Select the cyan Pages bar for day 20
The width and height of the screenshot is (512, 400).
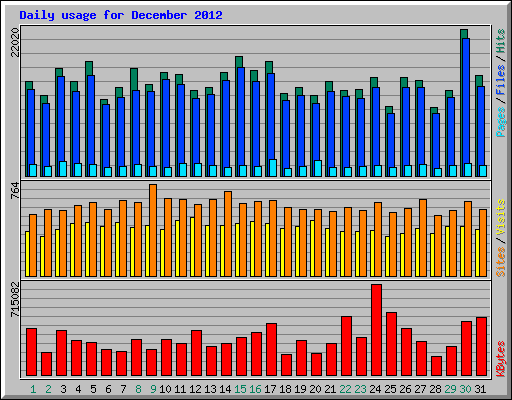click(x=318, y=168)
